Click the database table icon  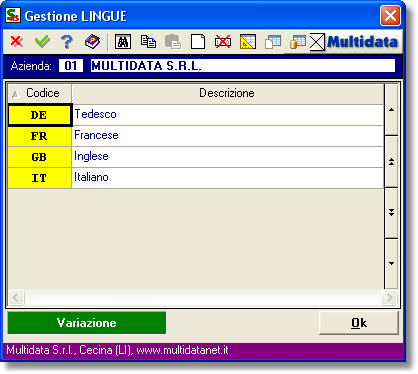click(298, 42)
